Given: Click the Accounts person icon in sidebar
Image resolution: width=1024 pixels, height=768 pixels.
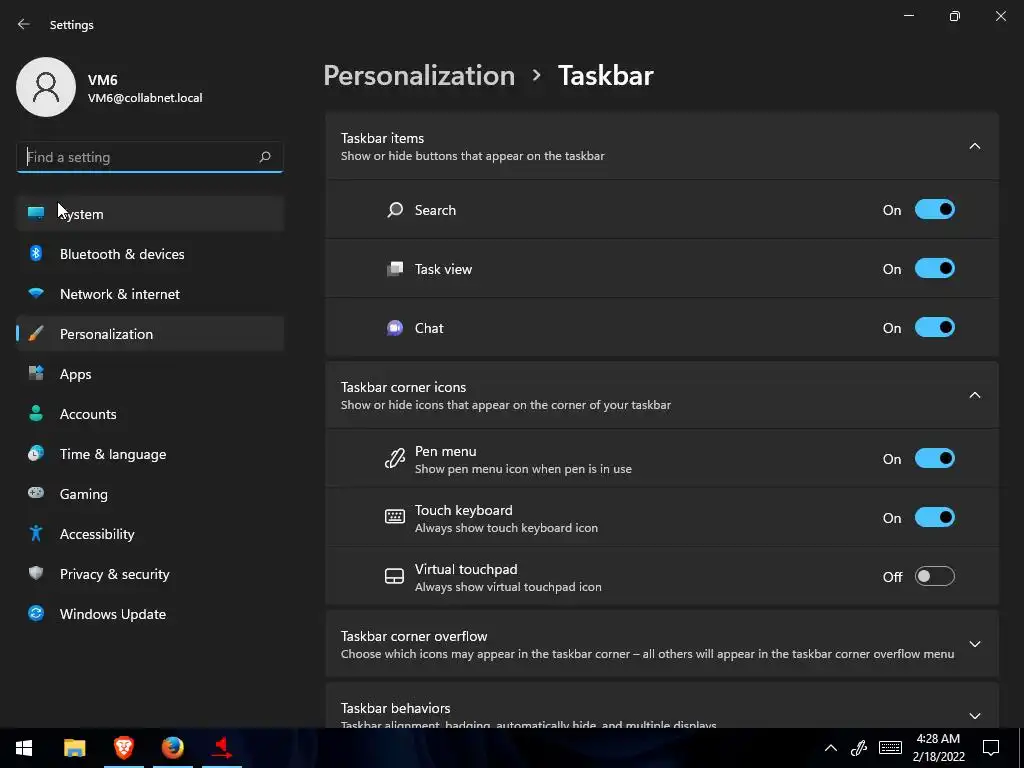Looking at the screenshot, I should click(36, 413).
